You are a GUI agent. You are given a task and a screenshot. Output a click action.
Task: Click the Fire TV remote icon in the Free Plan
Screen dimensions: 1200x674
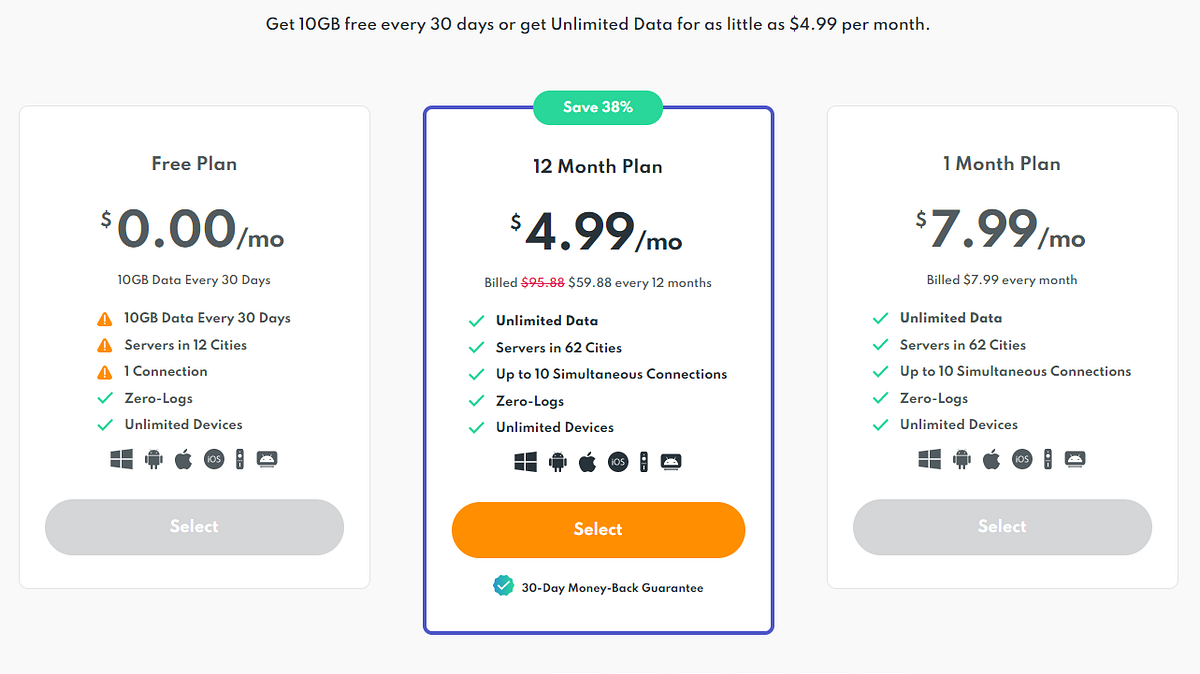coord(239,459)
